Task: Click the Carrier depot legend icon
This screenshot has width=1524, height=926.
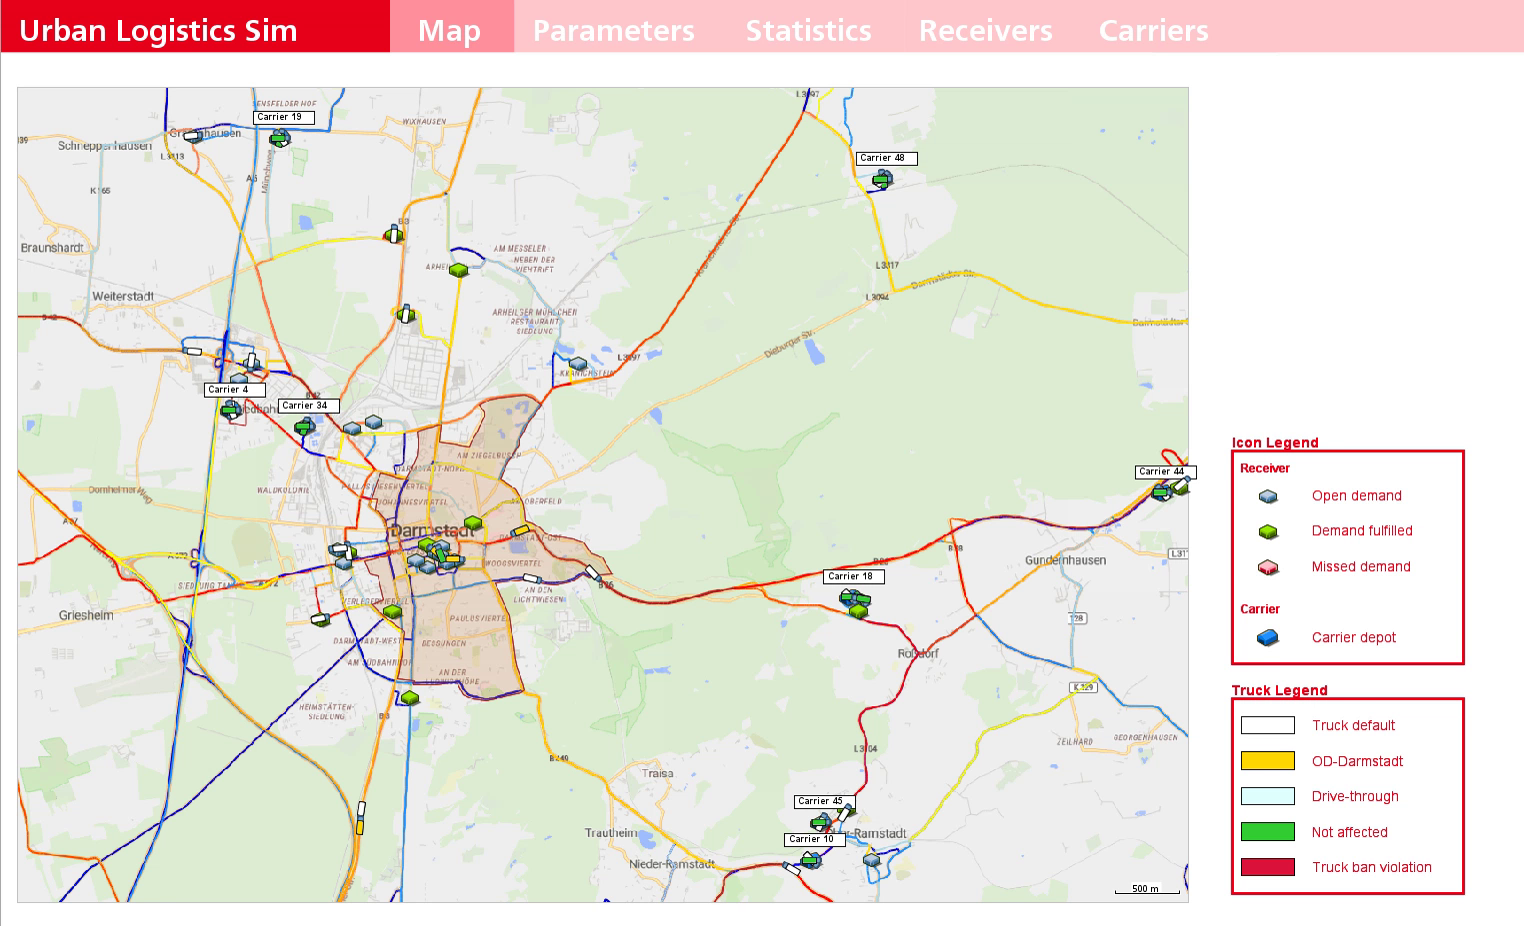Action: point(1268,637)
